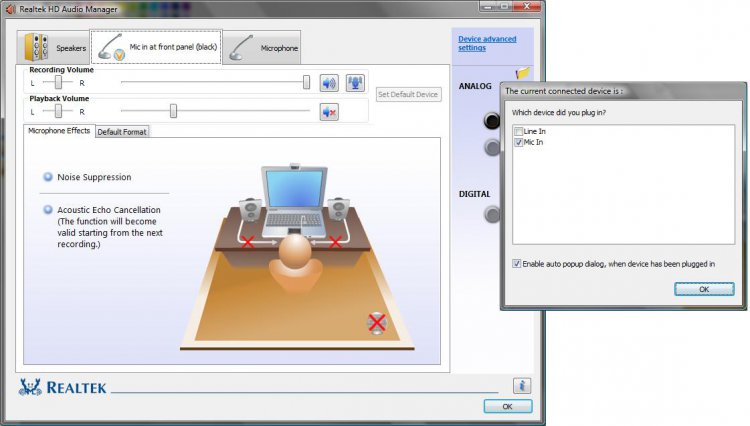Click the Recording Volume level slider handle
Screen dimensions: 750x426
tap(306, 82)
